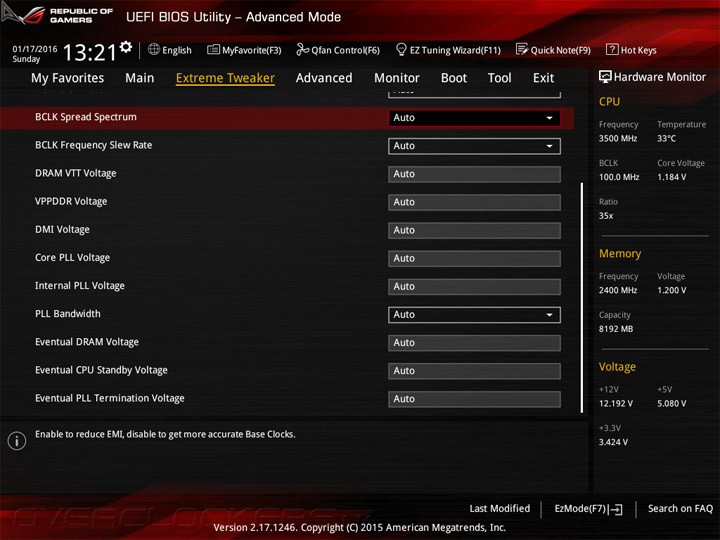This screenshot has height=540, width=720.
Task: Click the VPPDDR Voltage field
Action: pos(474,202)
